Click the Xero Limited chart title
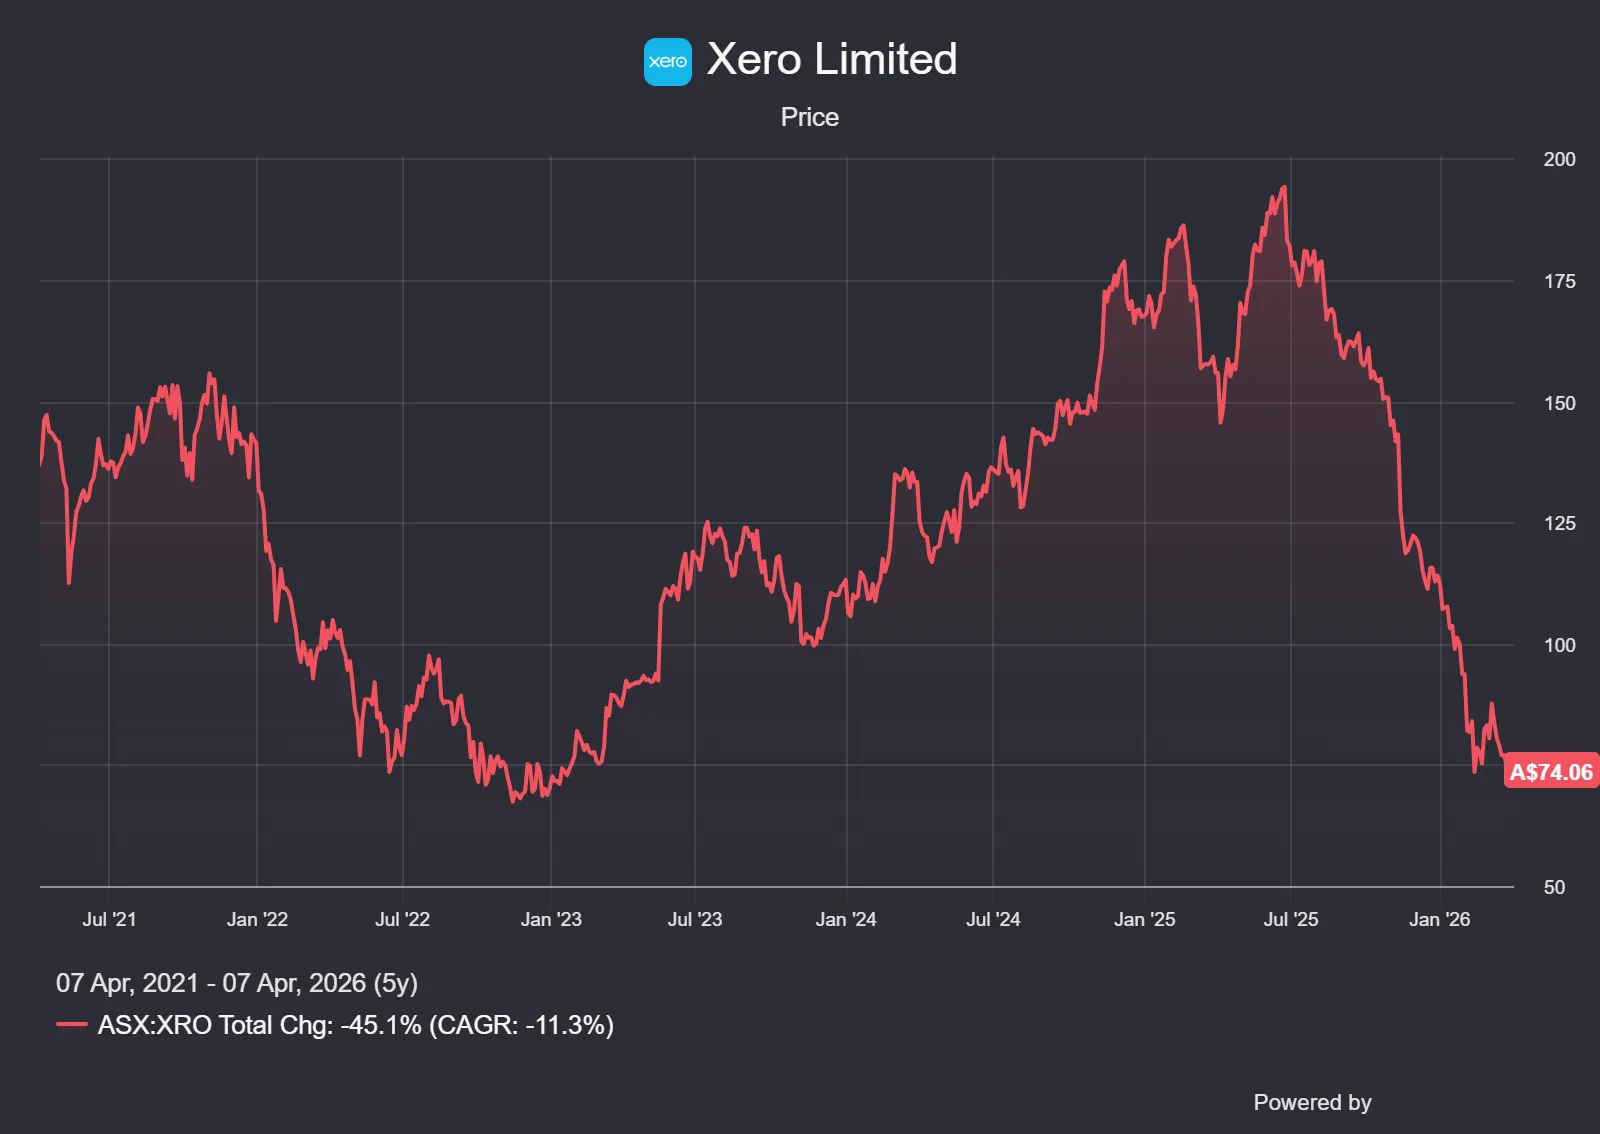Screen dimensions: 1600x1134 point(831,59)
